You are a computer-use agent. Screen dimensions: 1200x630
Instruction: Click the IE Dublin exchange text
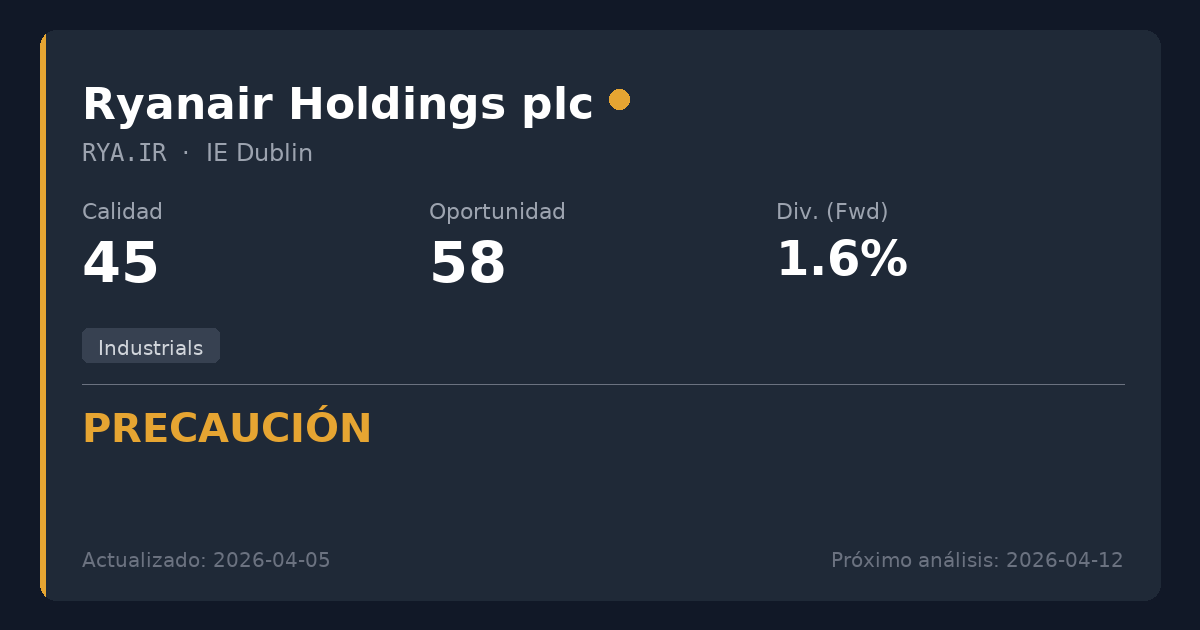[259, 153]
